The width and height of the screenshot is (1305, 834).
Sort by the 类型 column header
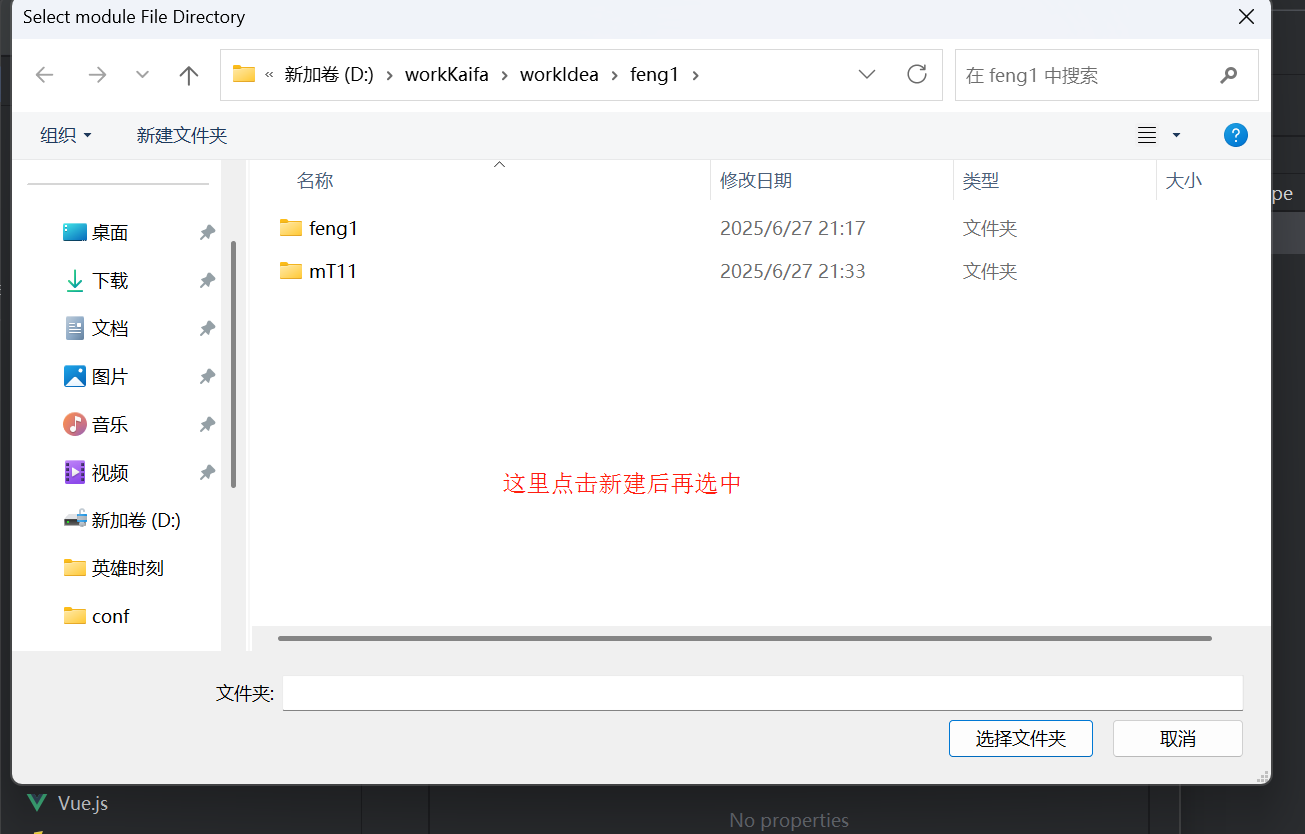tap(981, 181)
